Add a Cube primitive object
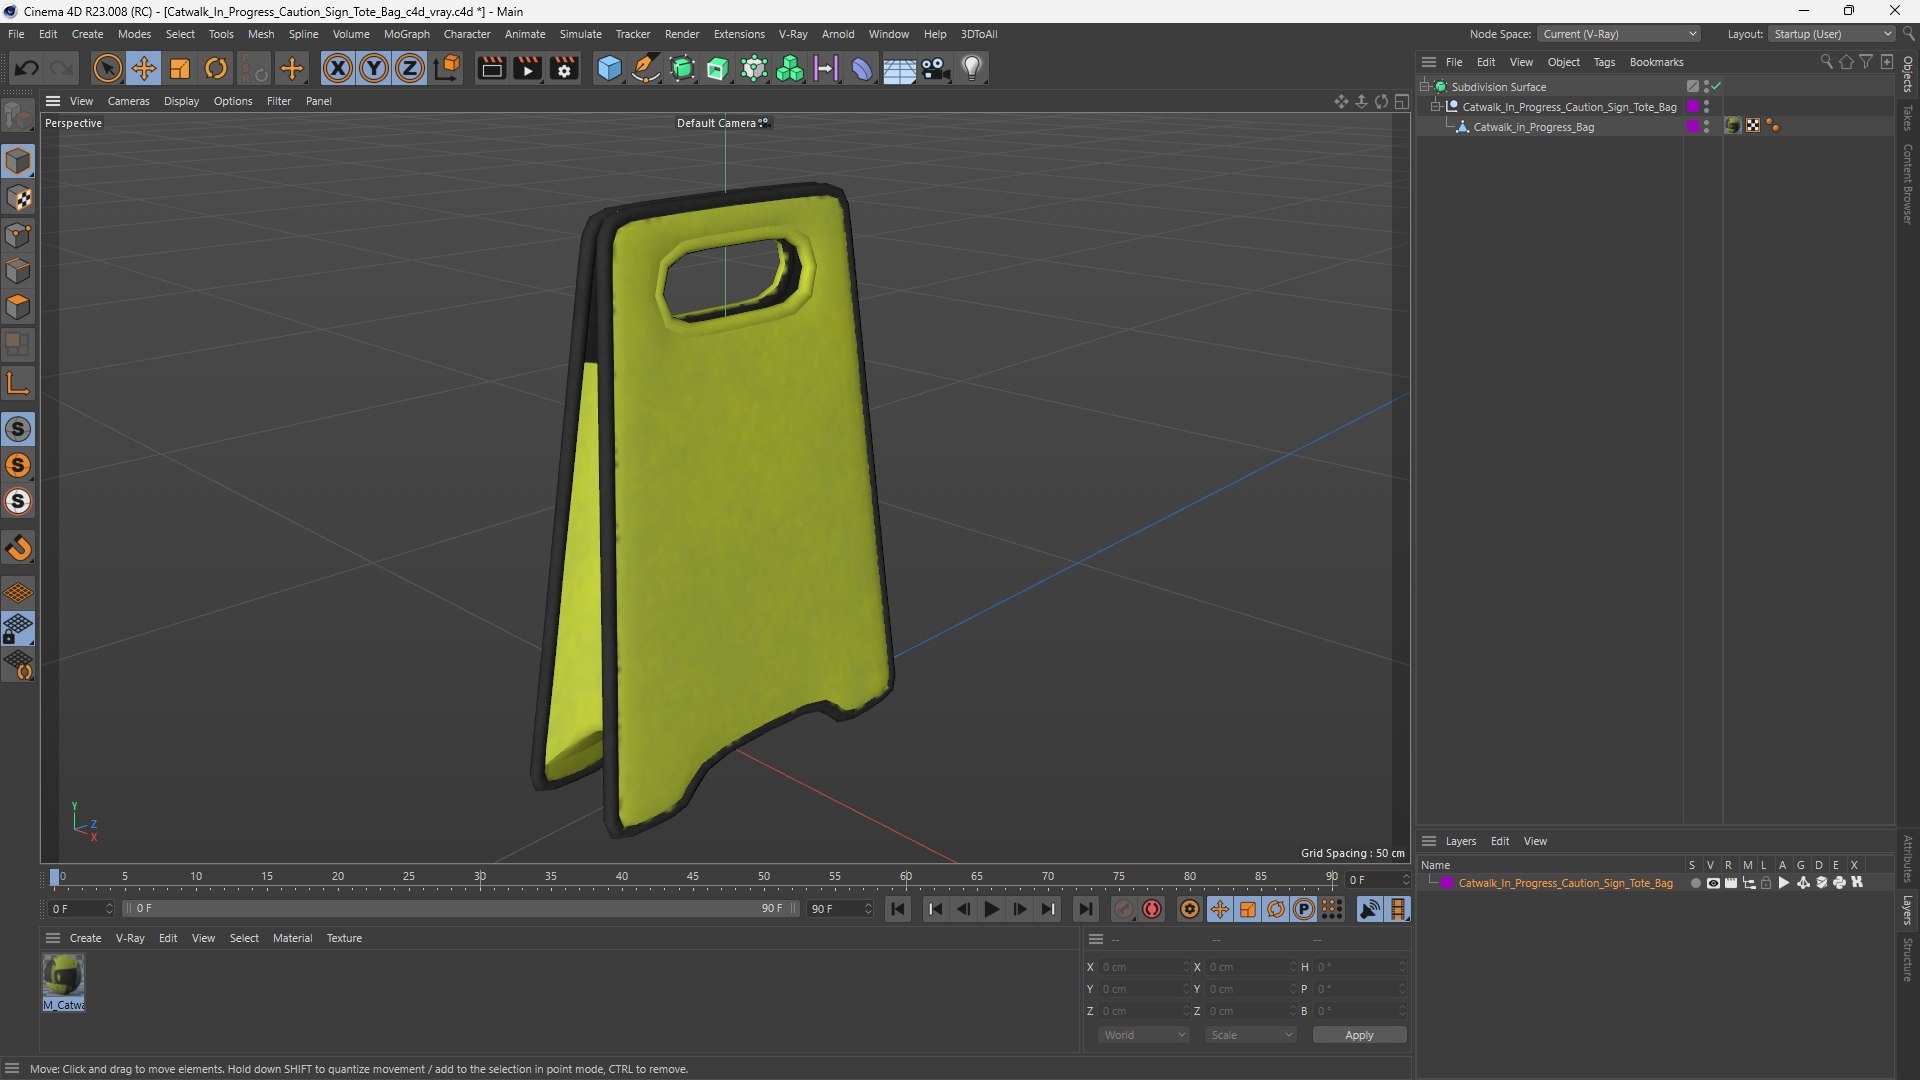The width and height of the screenshot is (1920, 1080). (609, 68)
